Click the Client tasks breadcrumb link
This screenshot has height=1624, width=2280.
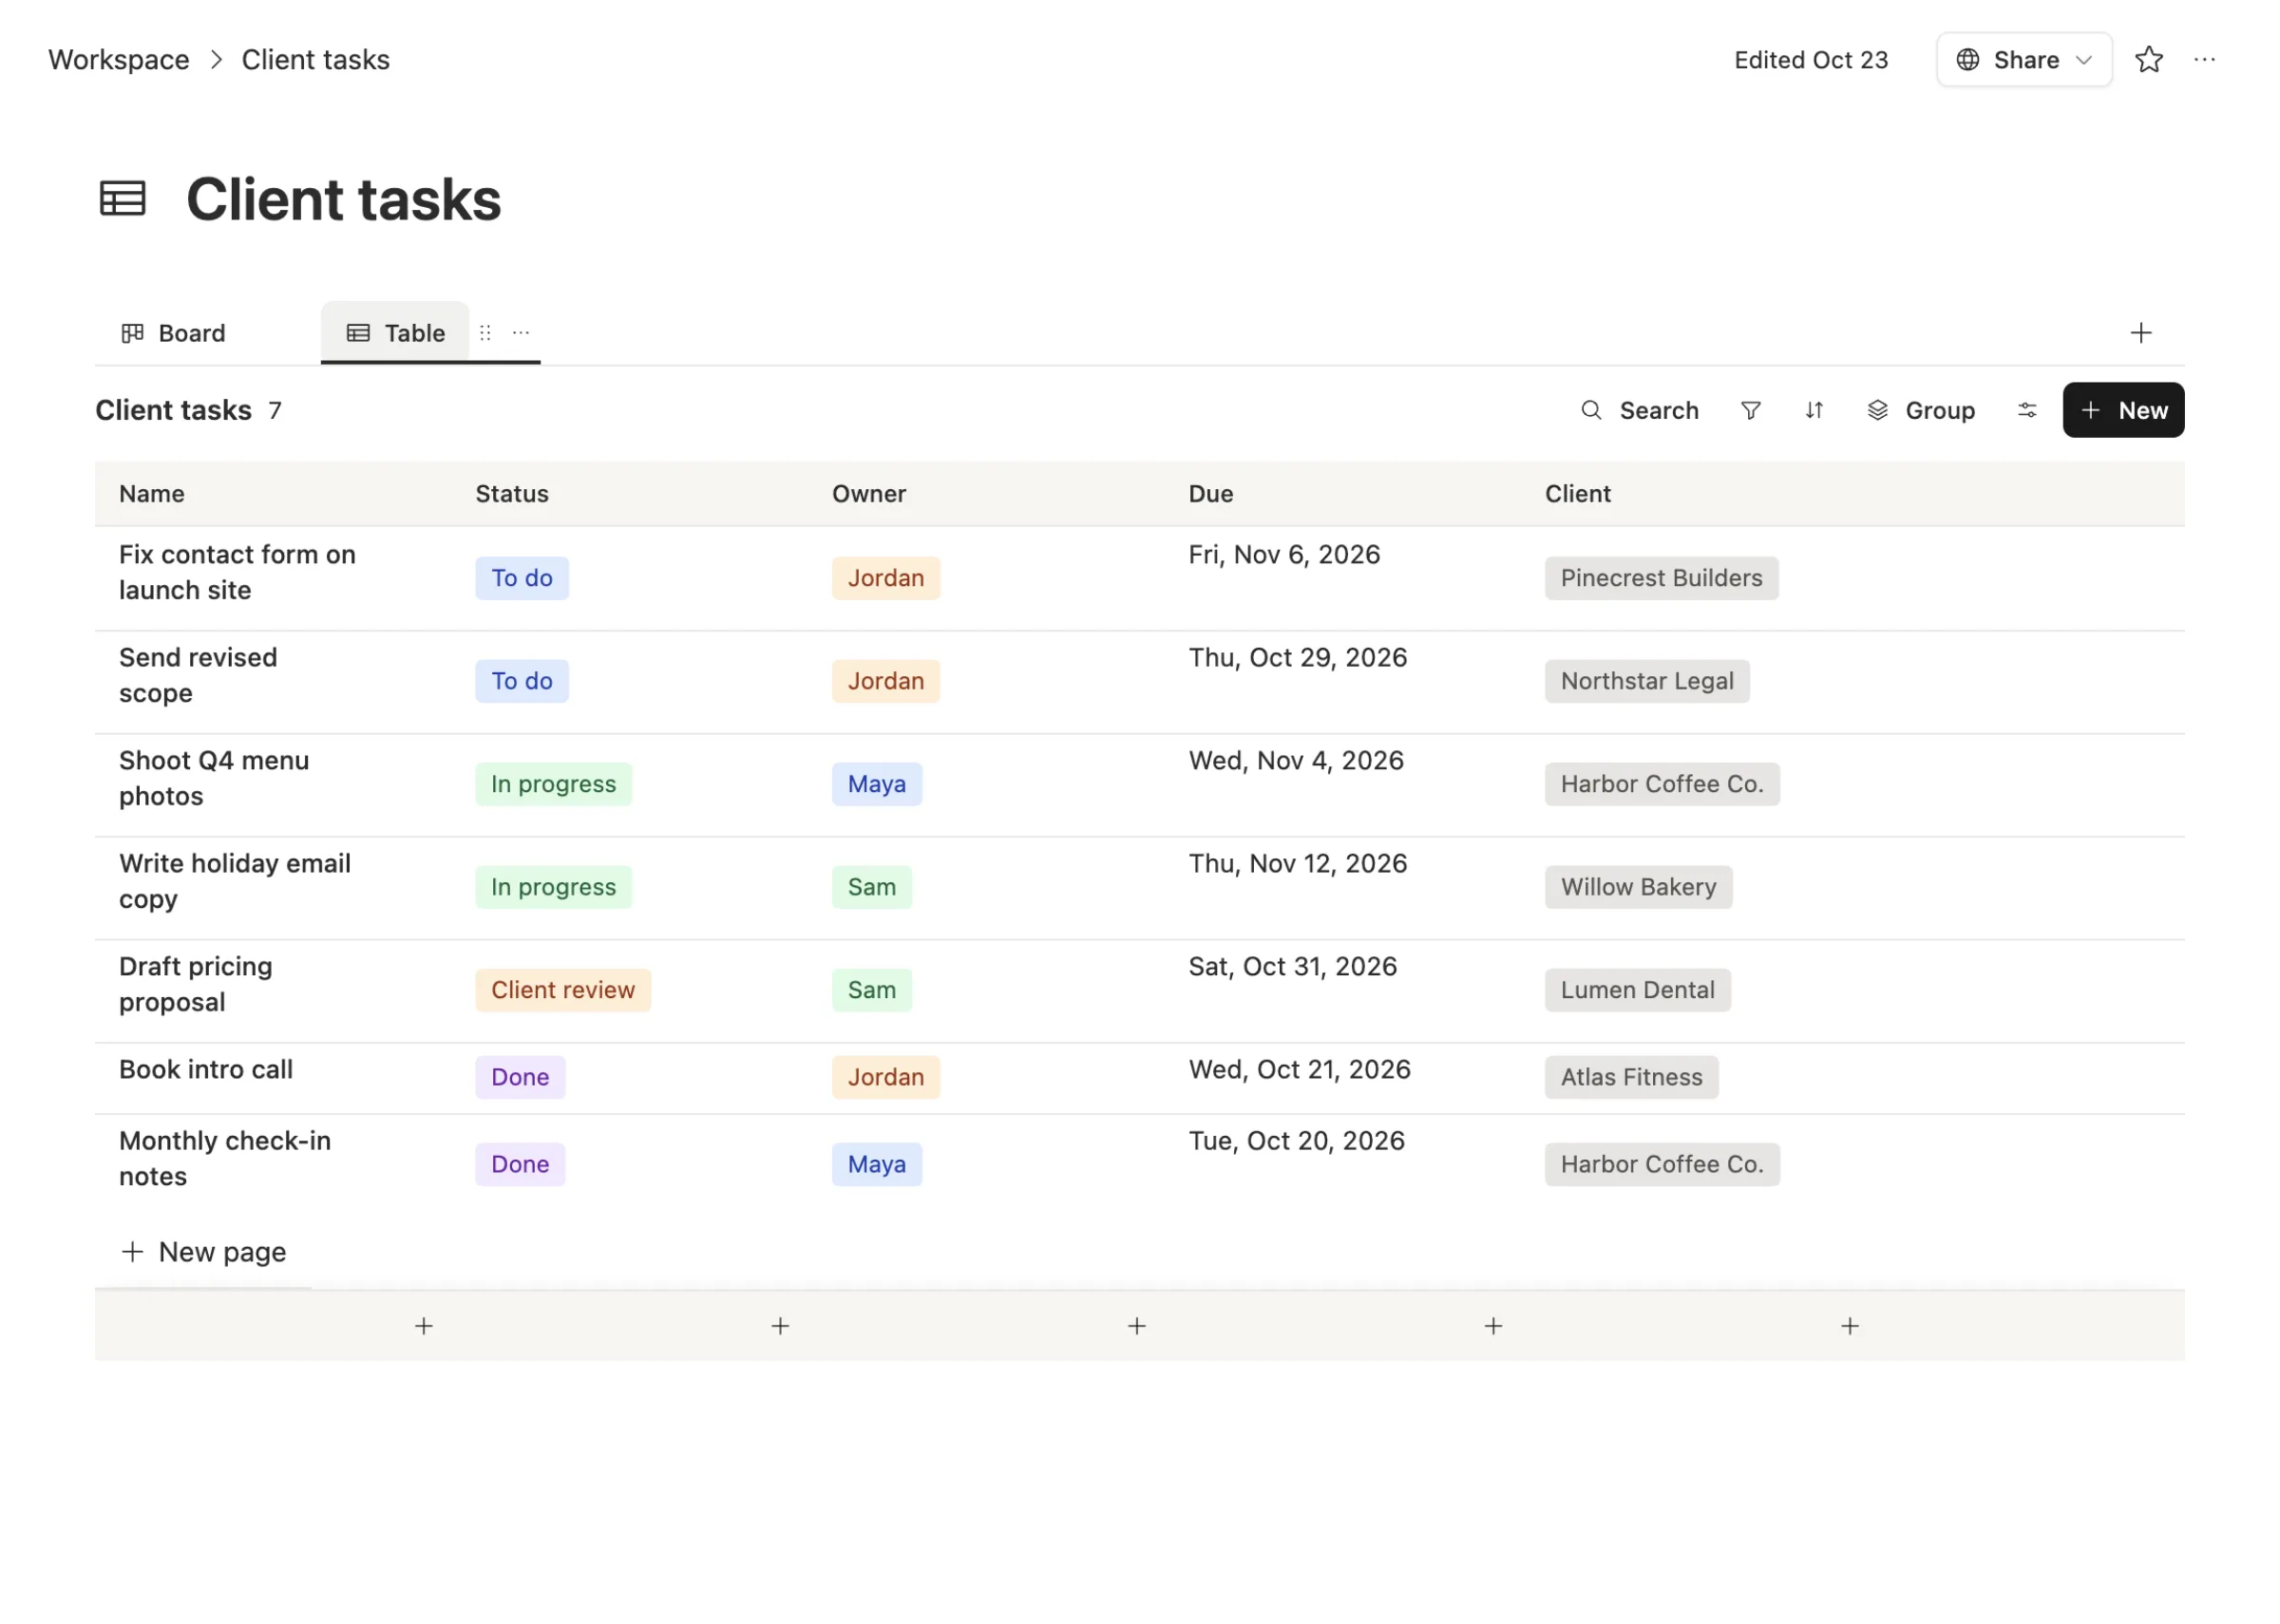point(316,60)
